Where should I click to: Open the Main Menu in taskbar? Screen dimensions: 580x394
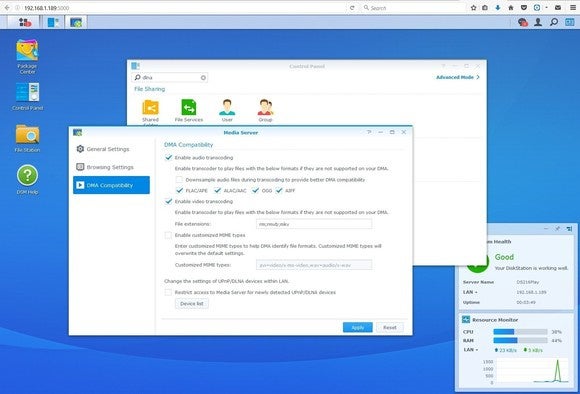pos(24,22)
